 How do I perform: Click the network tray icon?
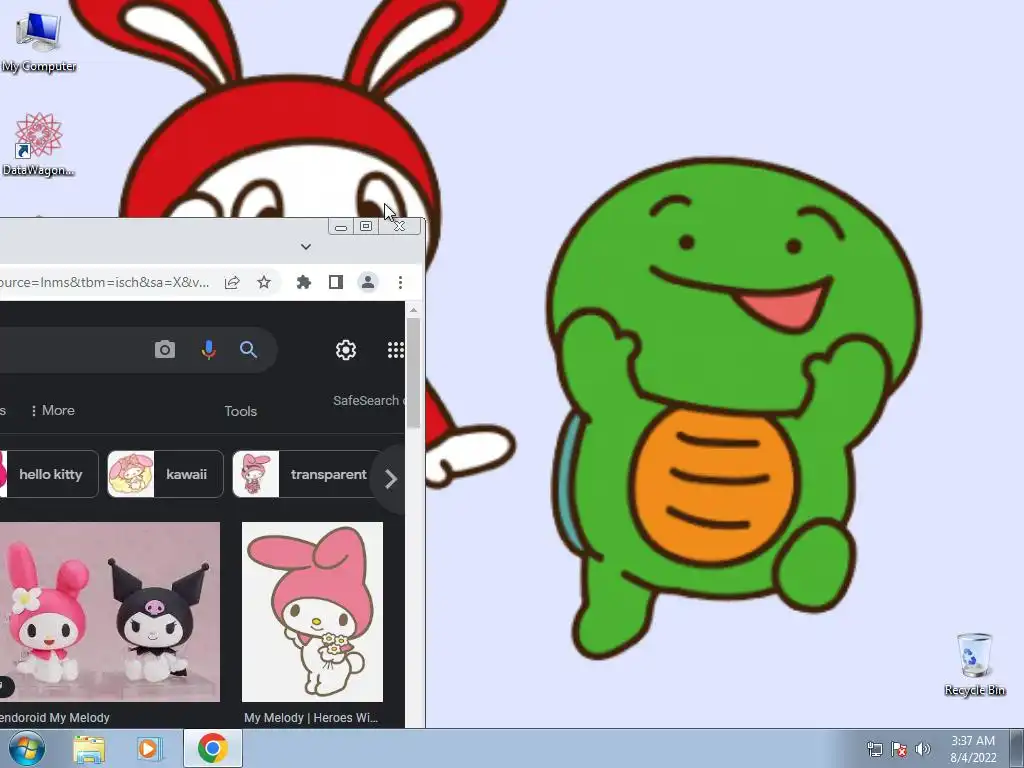pos(874,749)
